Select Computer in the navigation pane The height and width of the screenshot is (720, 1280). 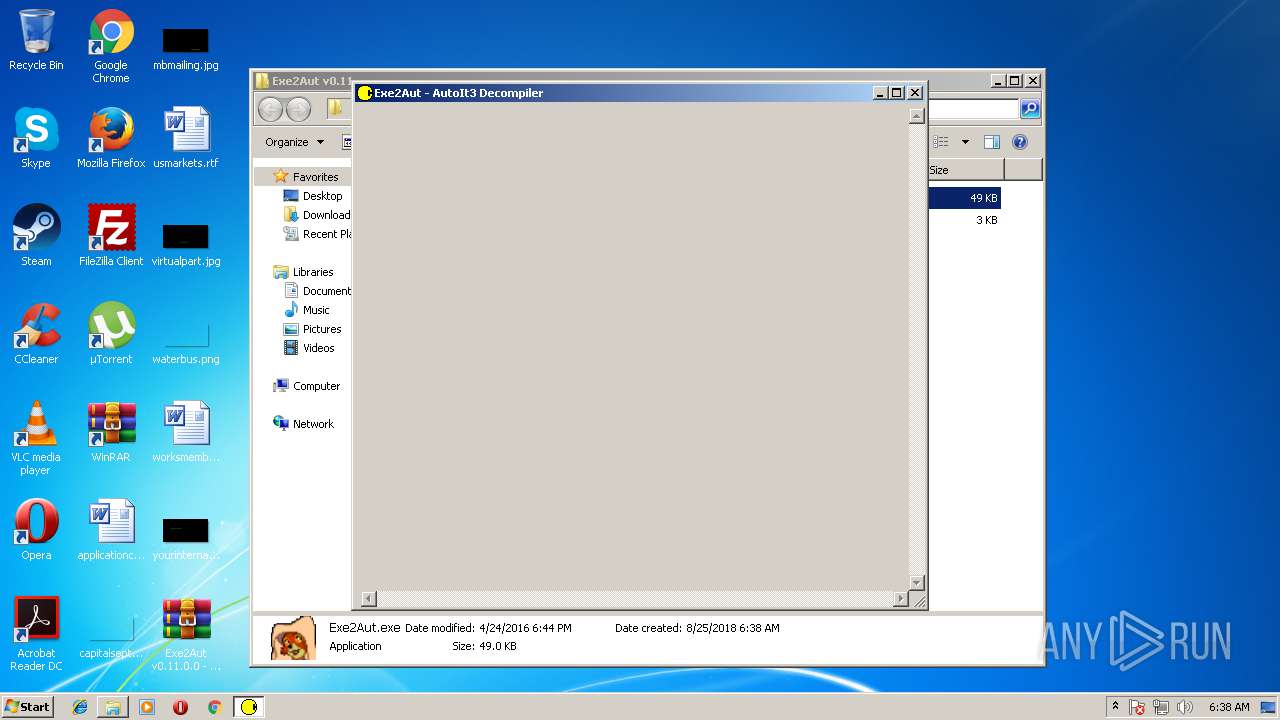307,386
